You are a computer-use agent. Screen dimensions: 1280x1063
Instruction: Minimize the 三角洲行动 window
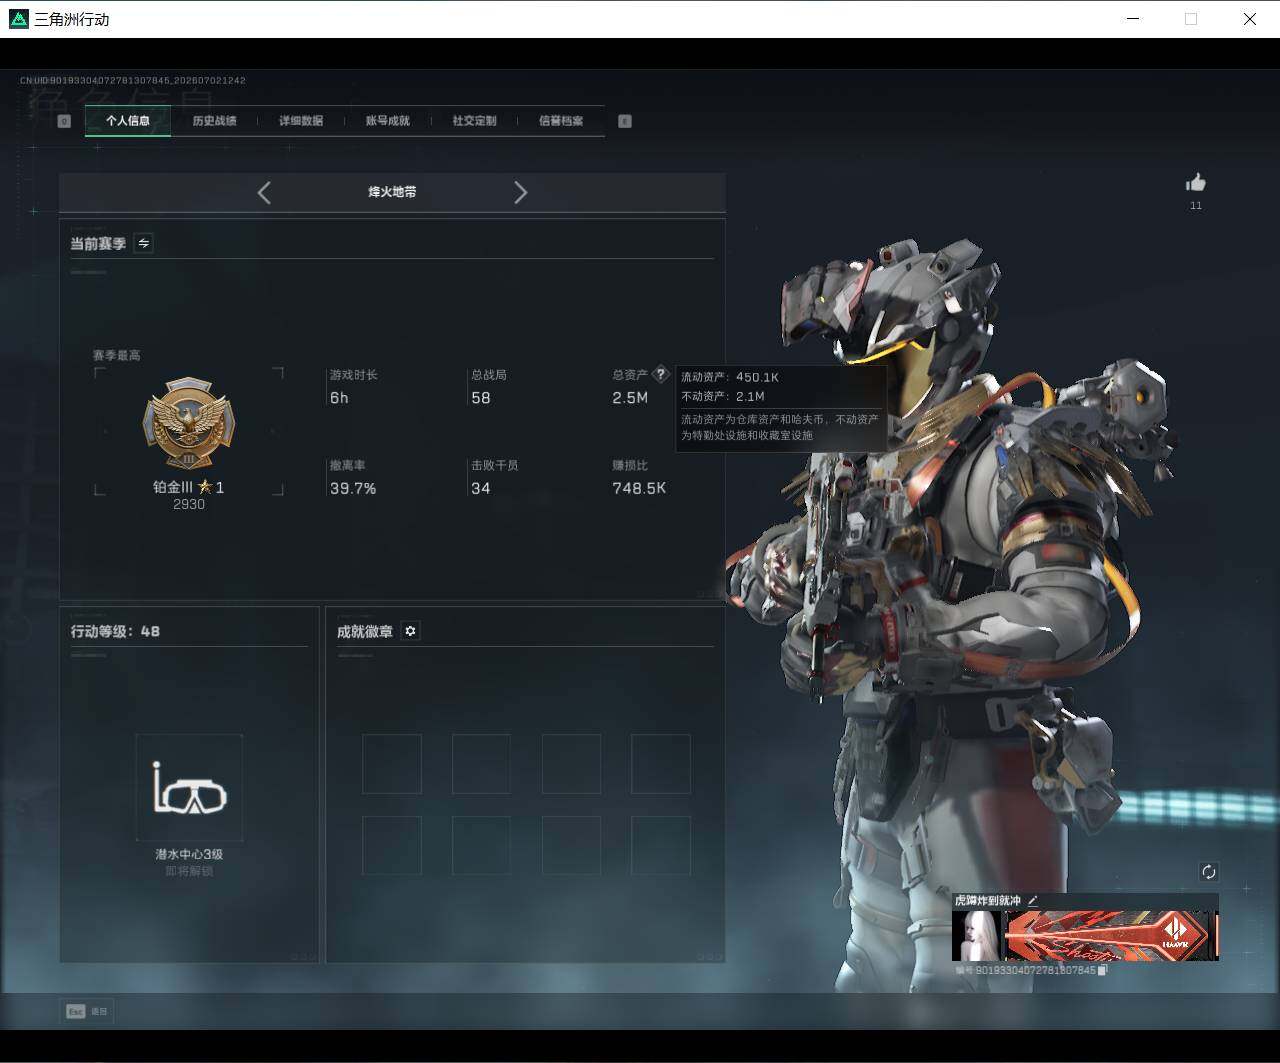pyautogui.click(x=1134, y=19)
